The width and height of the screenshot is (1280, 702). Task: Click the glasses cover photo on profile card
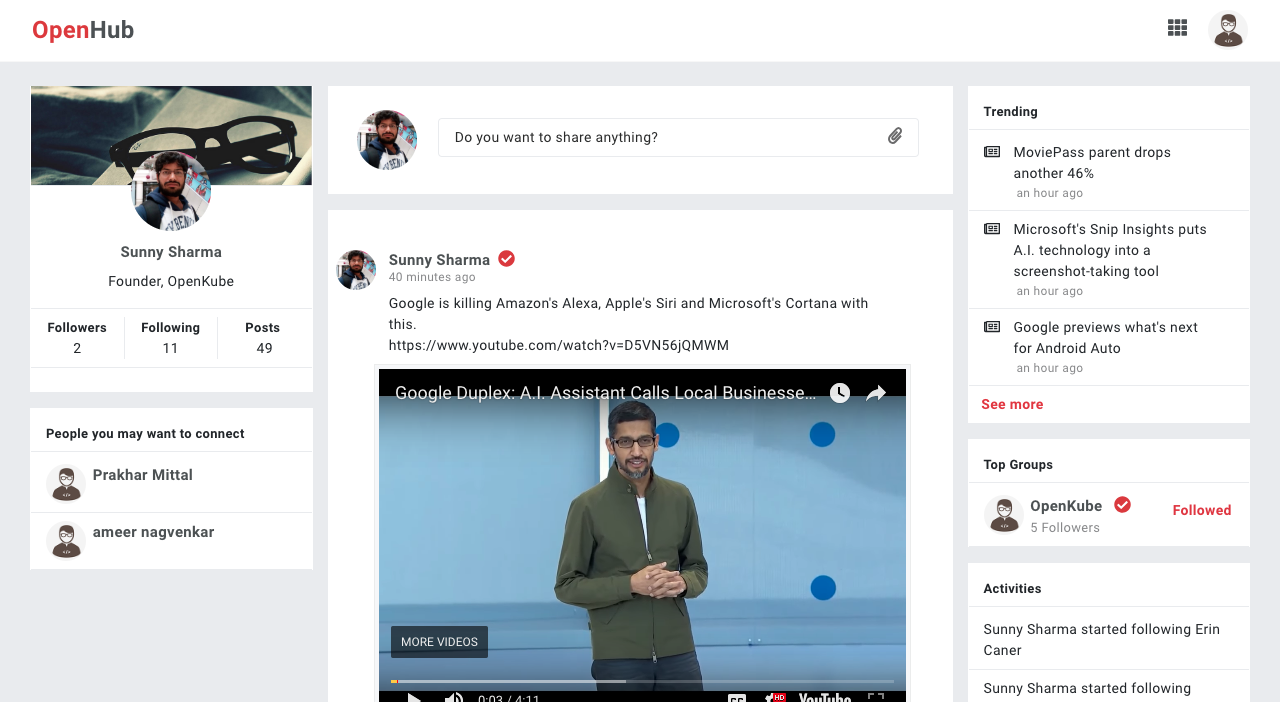171,135
